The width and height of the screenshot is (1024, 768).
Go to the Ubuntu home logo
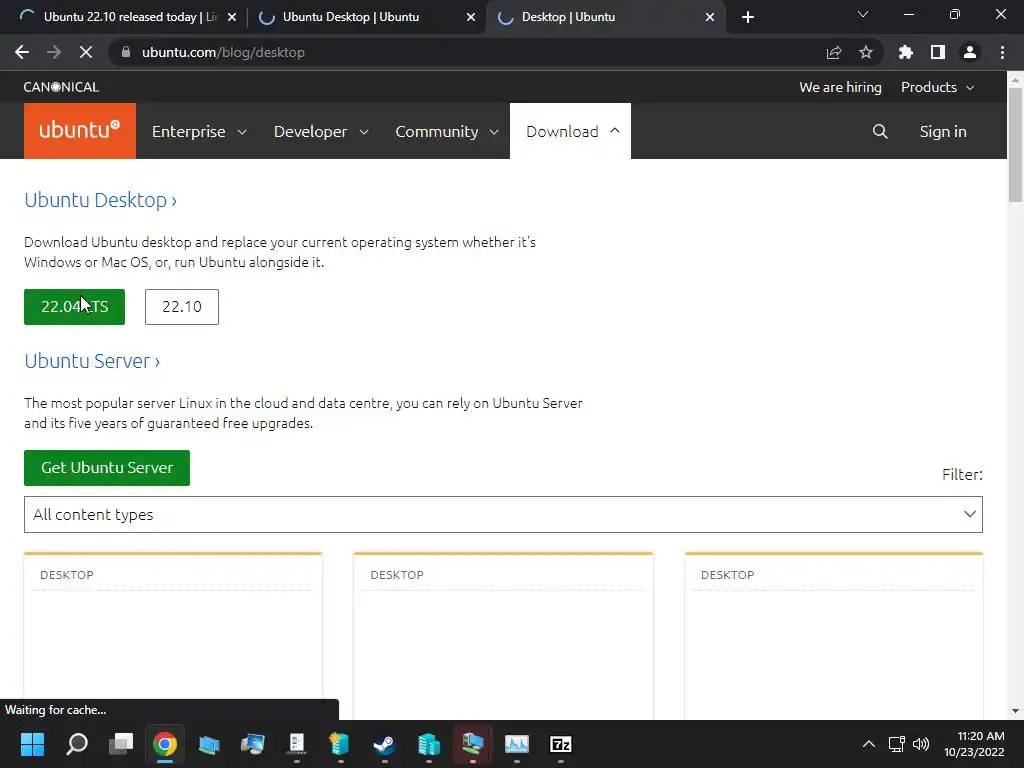80,131
